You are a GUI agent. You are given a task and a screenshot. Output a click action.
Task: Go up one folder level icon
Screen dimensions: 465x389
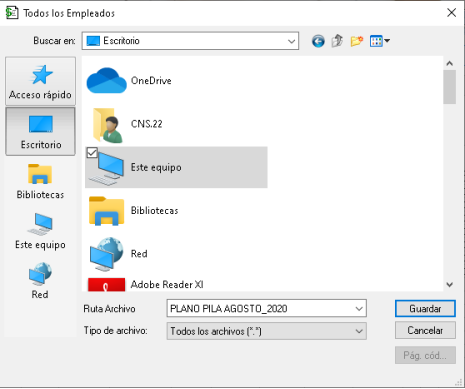click(337, 41)
